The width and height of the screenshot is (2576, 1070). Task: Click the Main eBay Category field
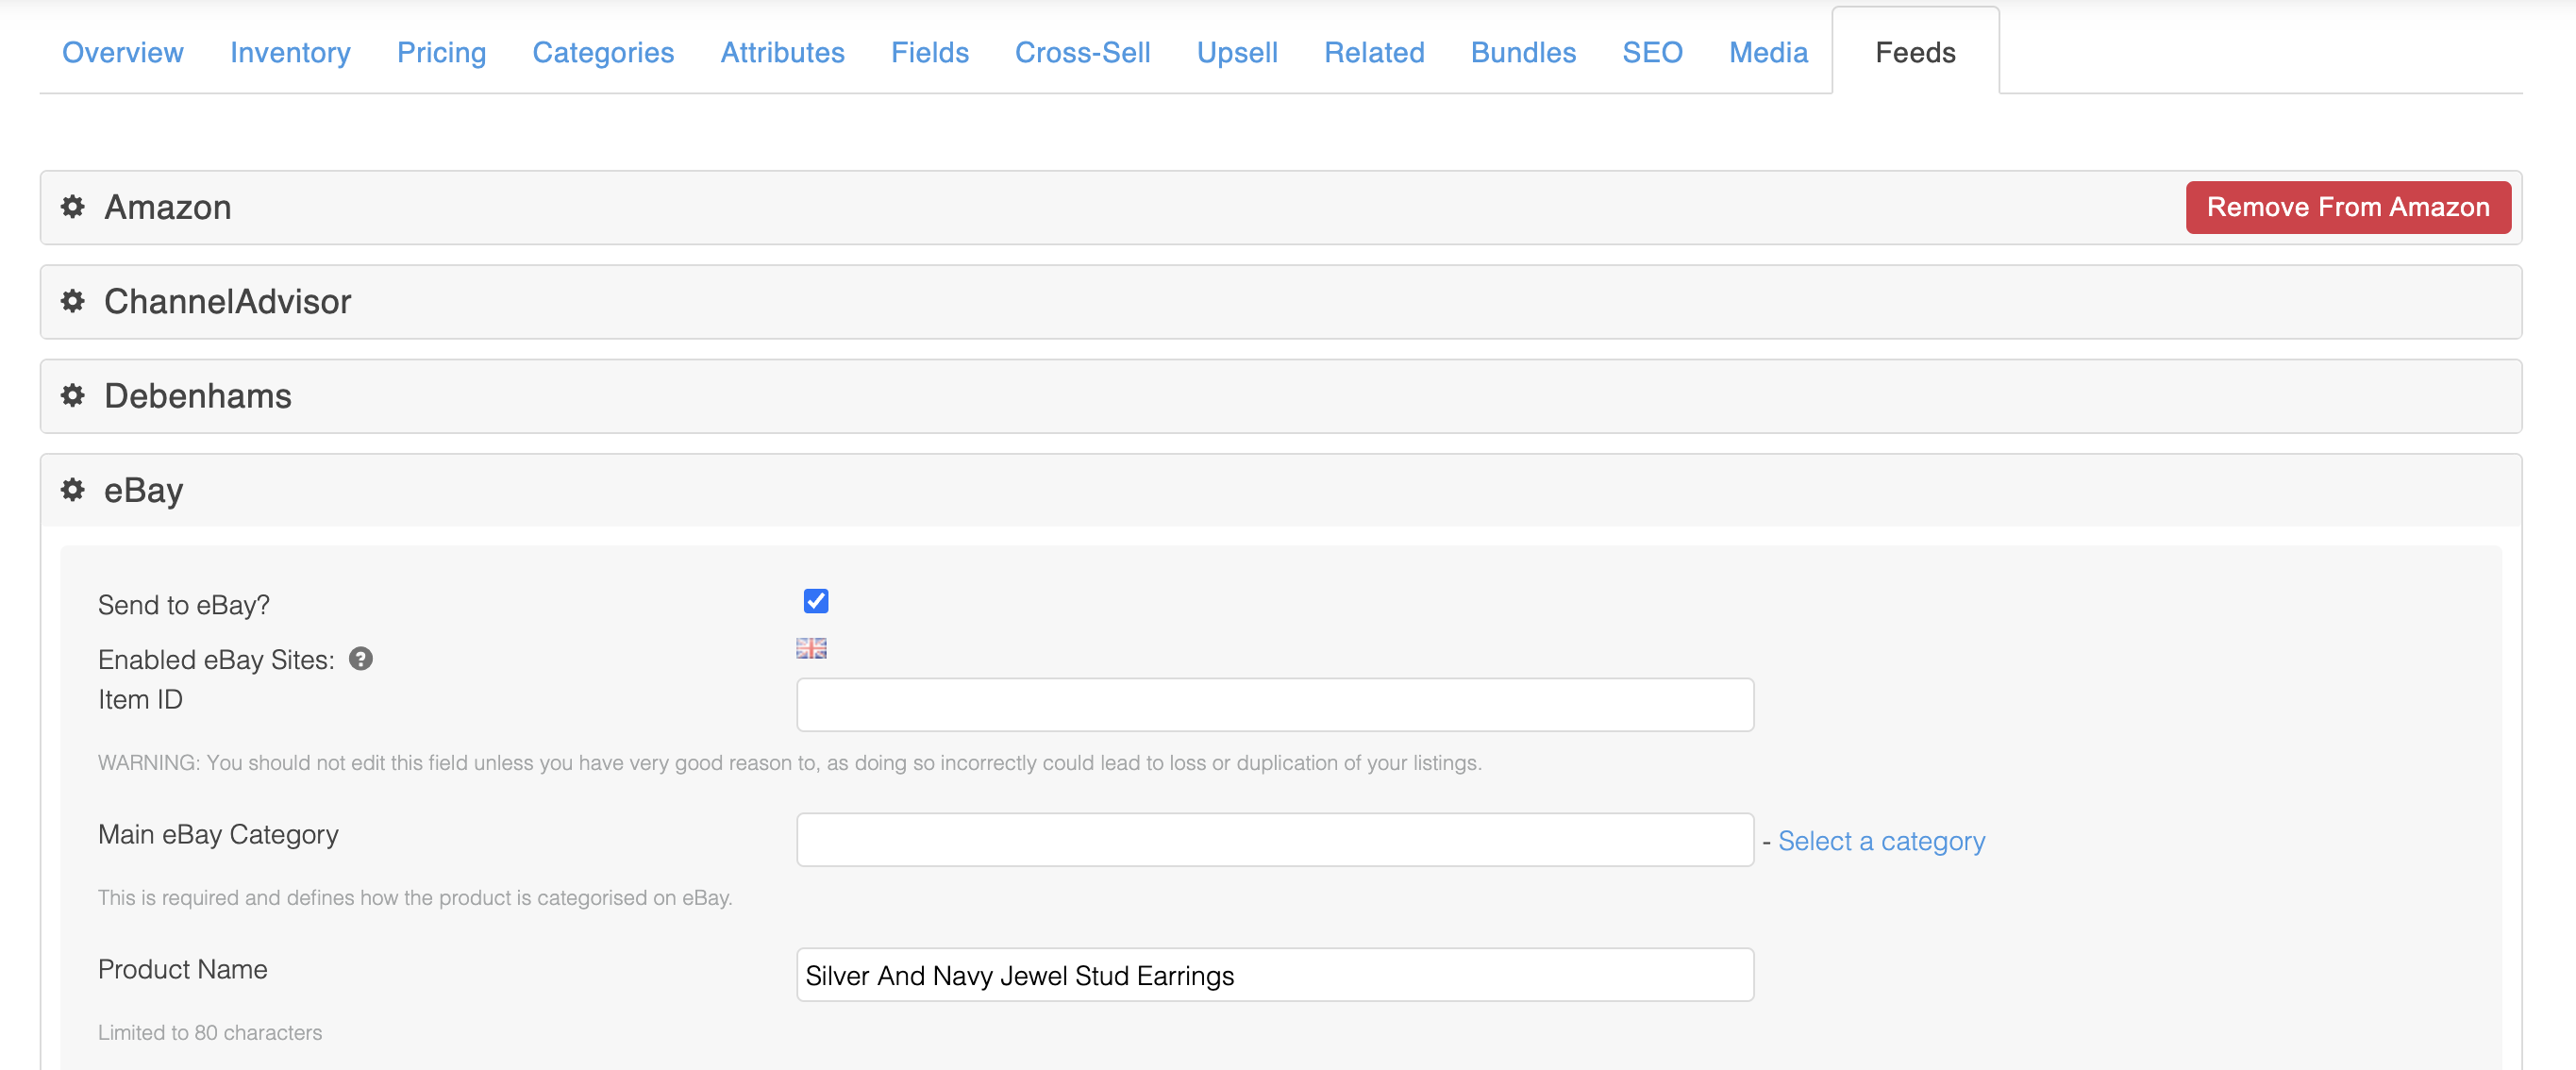(x=1274, y=840)
